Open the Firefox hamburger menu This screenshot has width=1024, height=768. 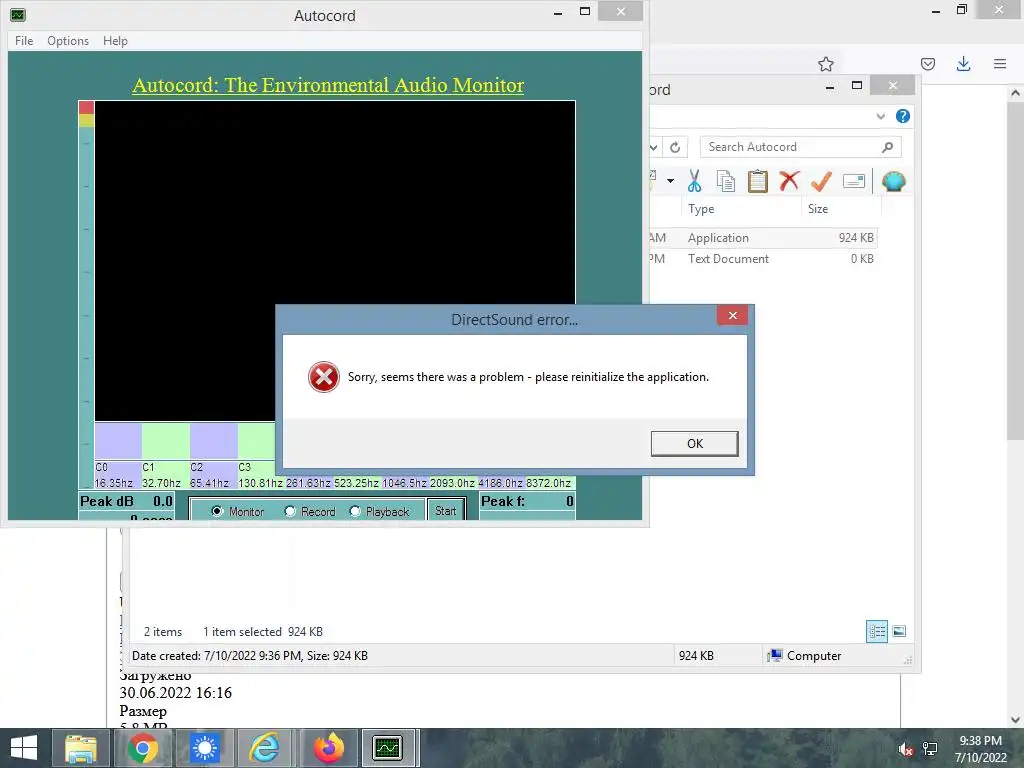pos(1000,64)
